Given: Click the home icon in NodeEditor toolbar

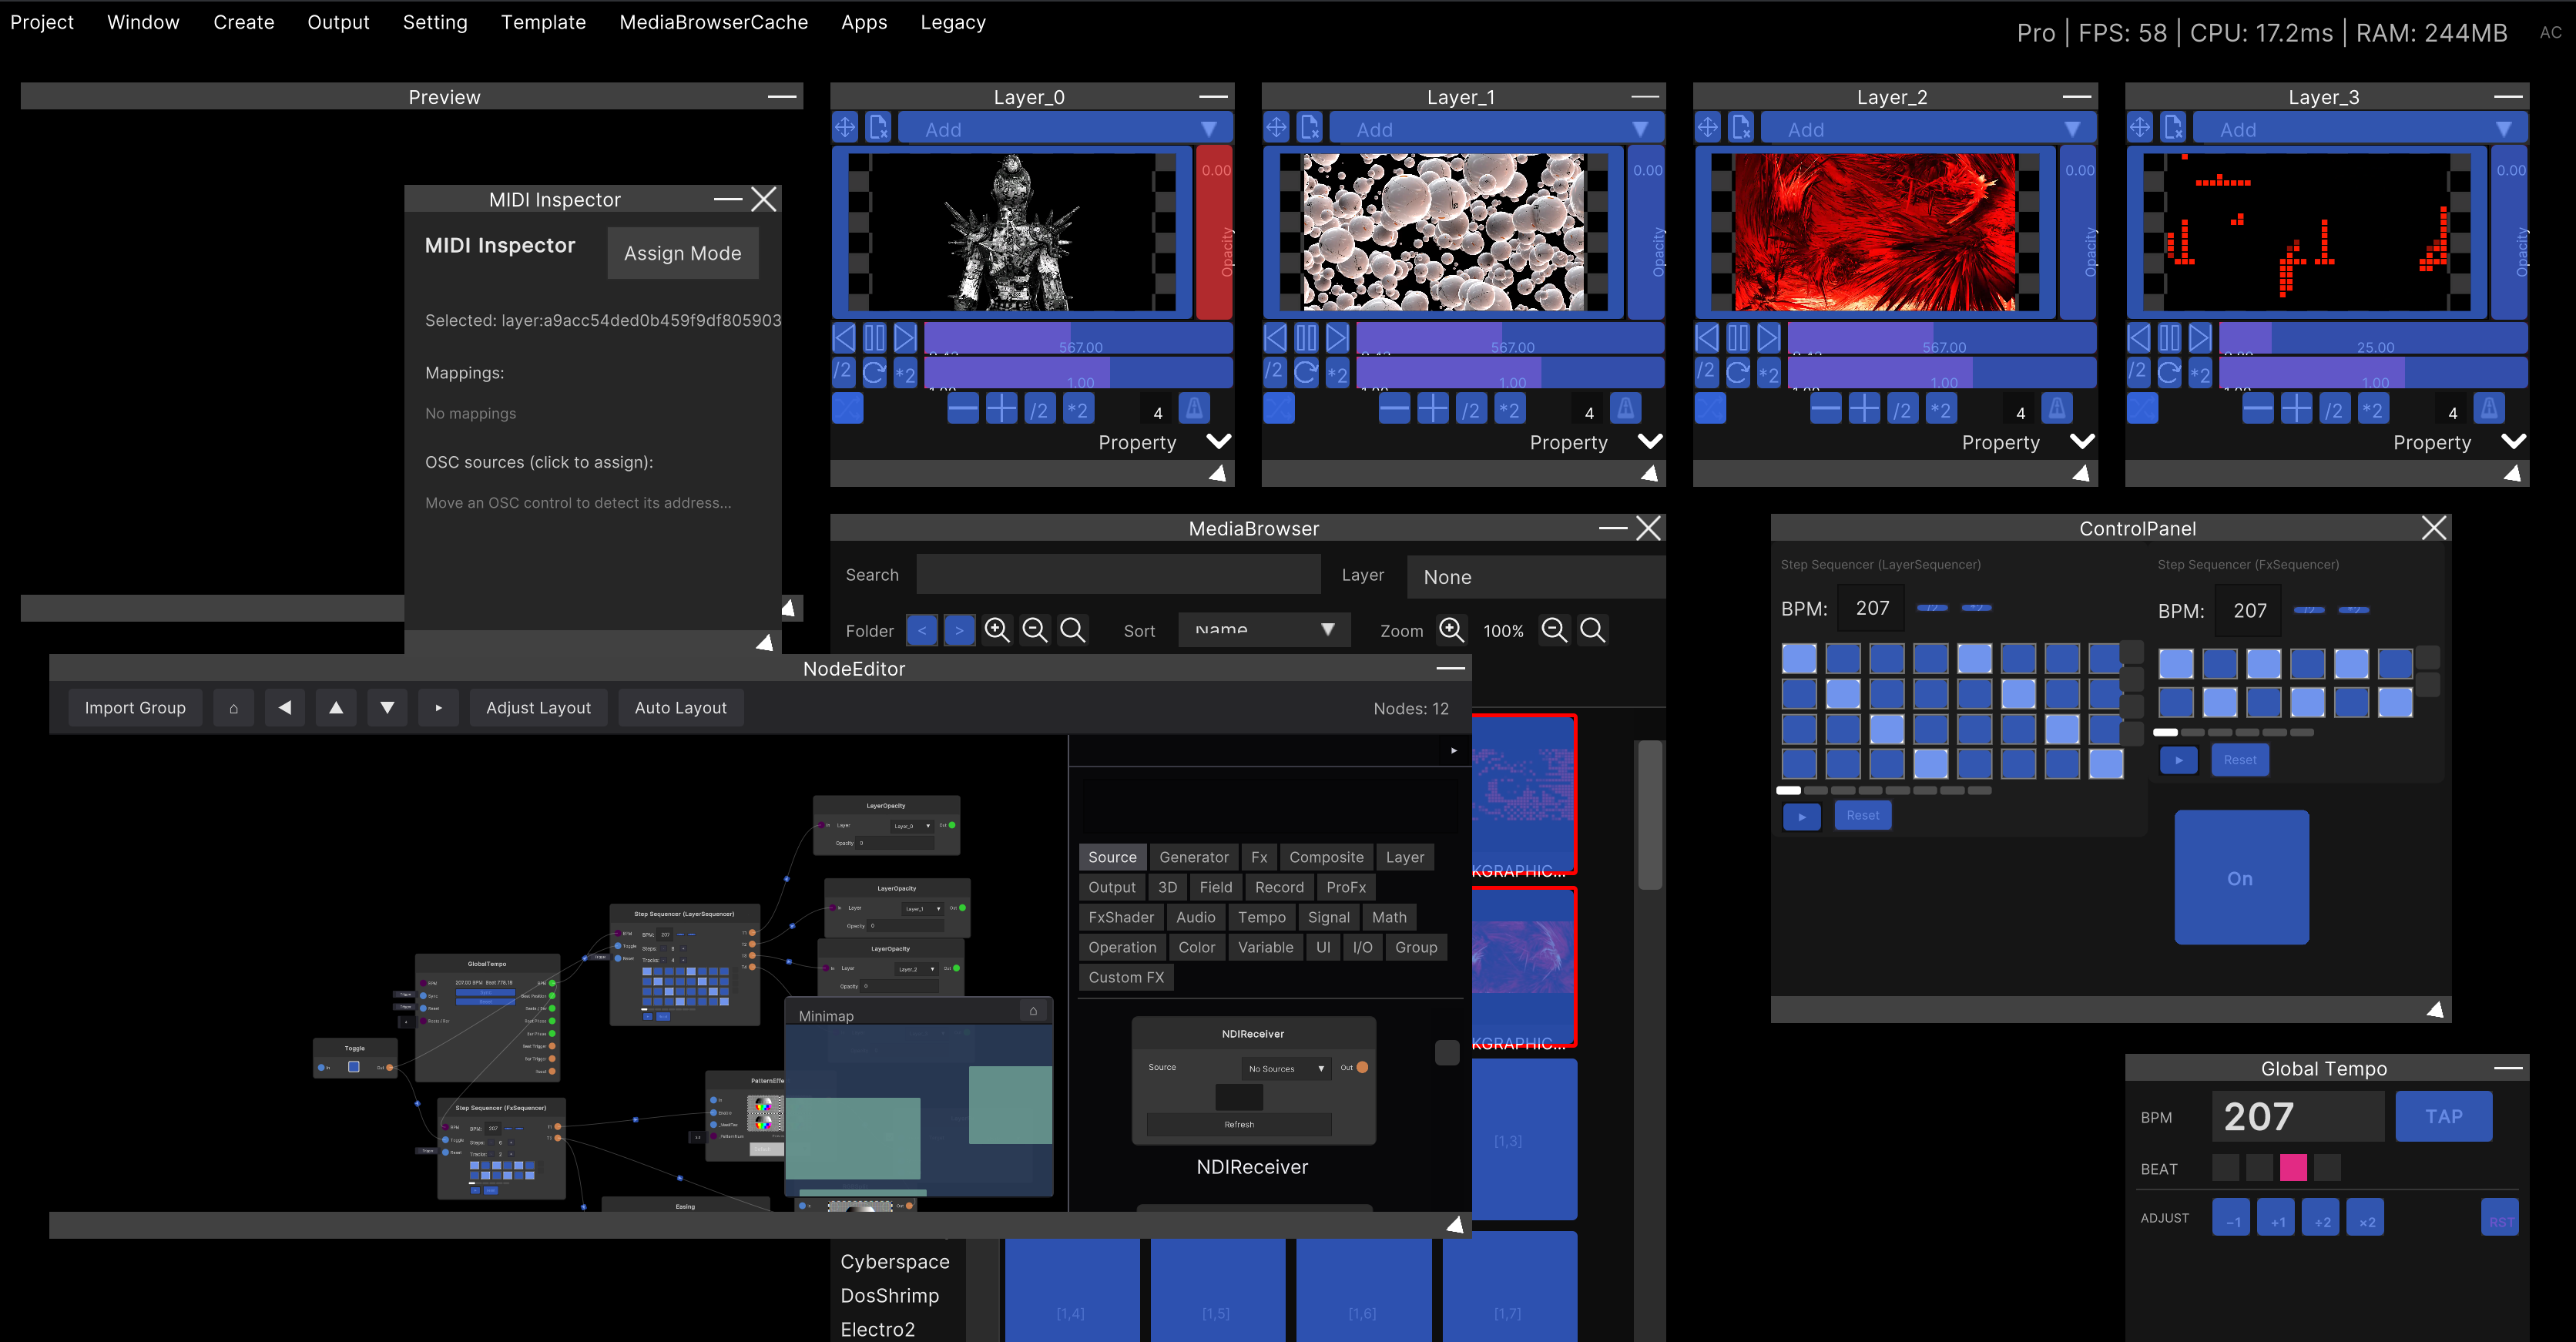Looking at the screenshot, I should [234, 708].
